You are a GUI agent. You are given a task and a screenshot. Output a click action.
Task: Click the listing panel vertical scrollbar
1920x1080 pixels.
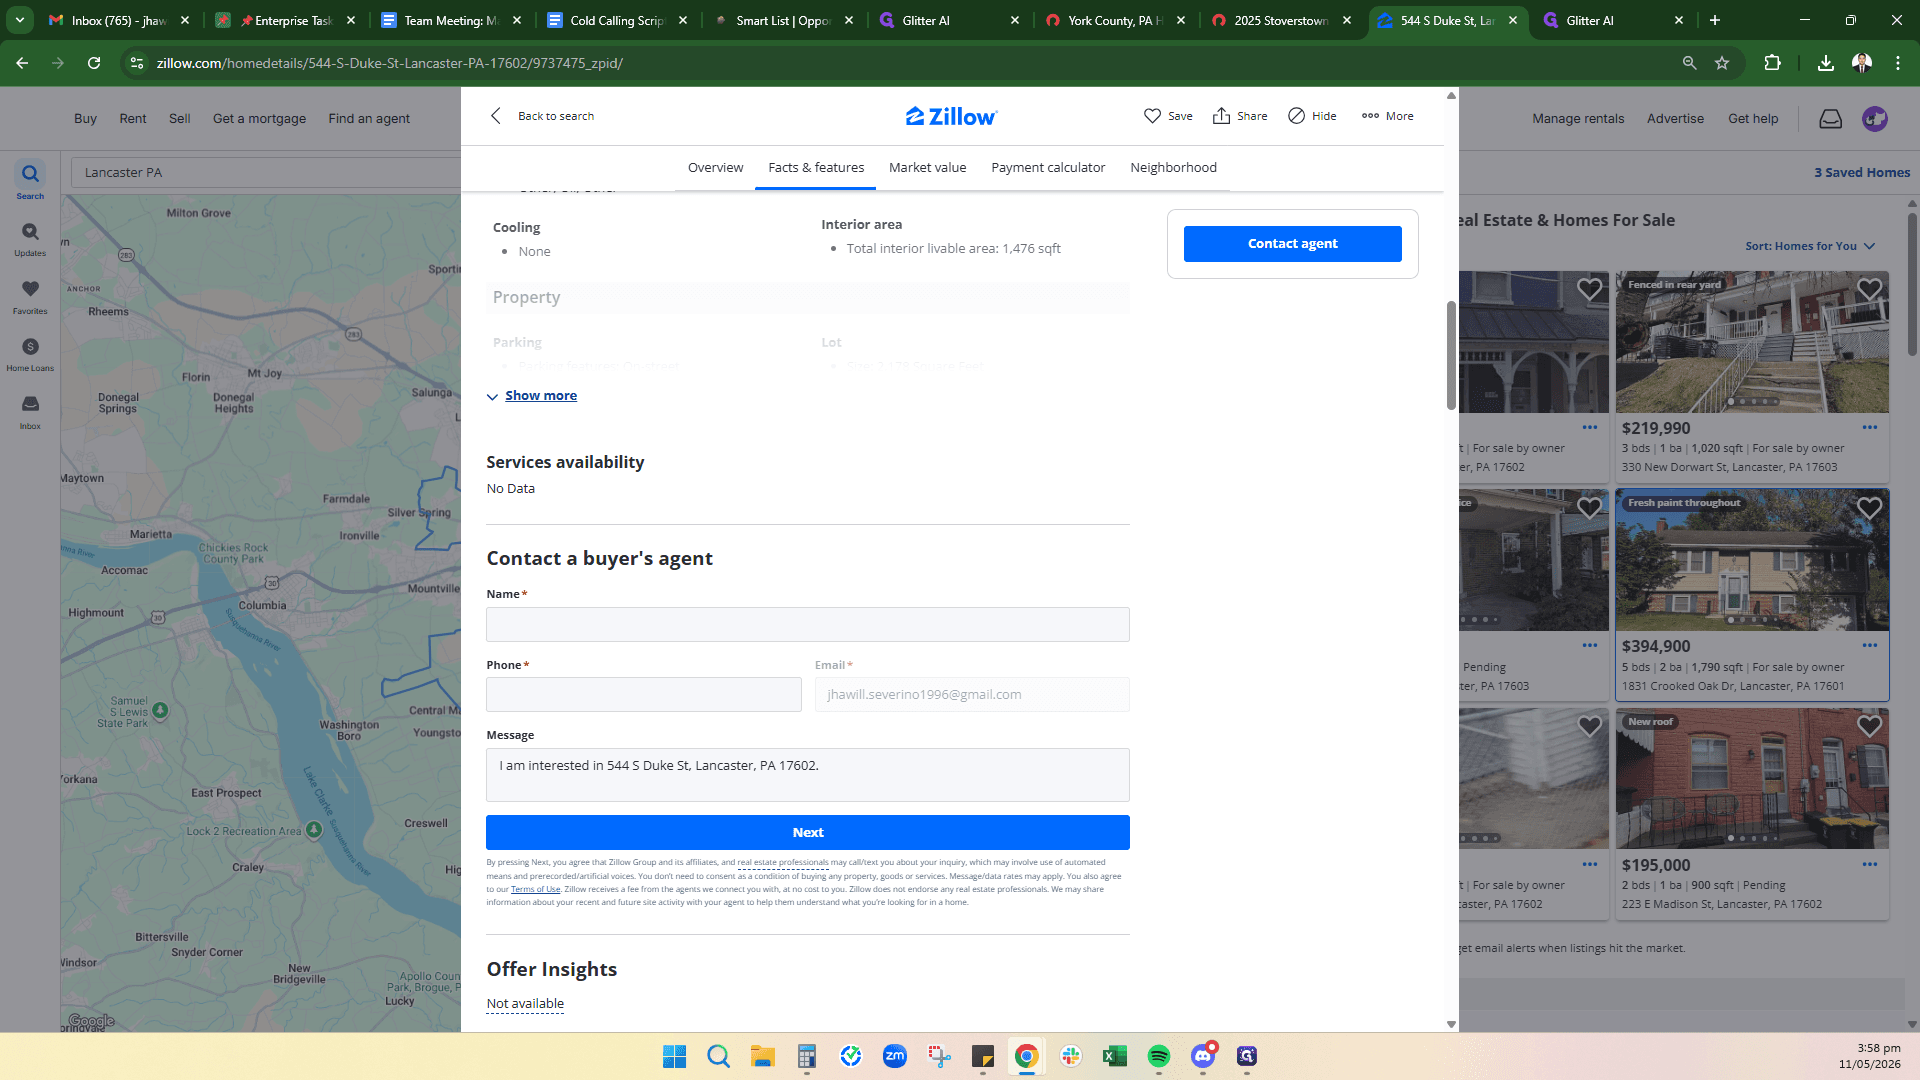coord(1451,355)
